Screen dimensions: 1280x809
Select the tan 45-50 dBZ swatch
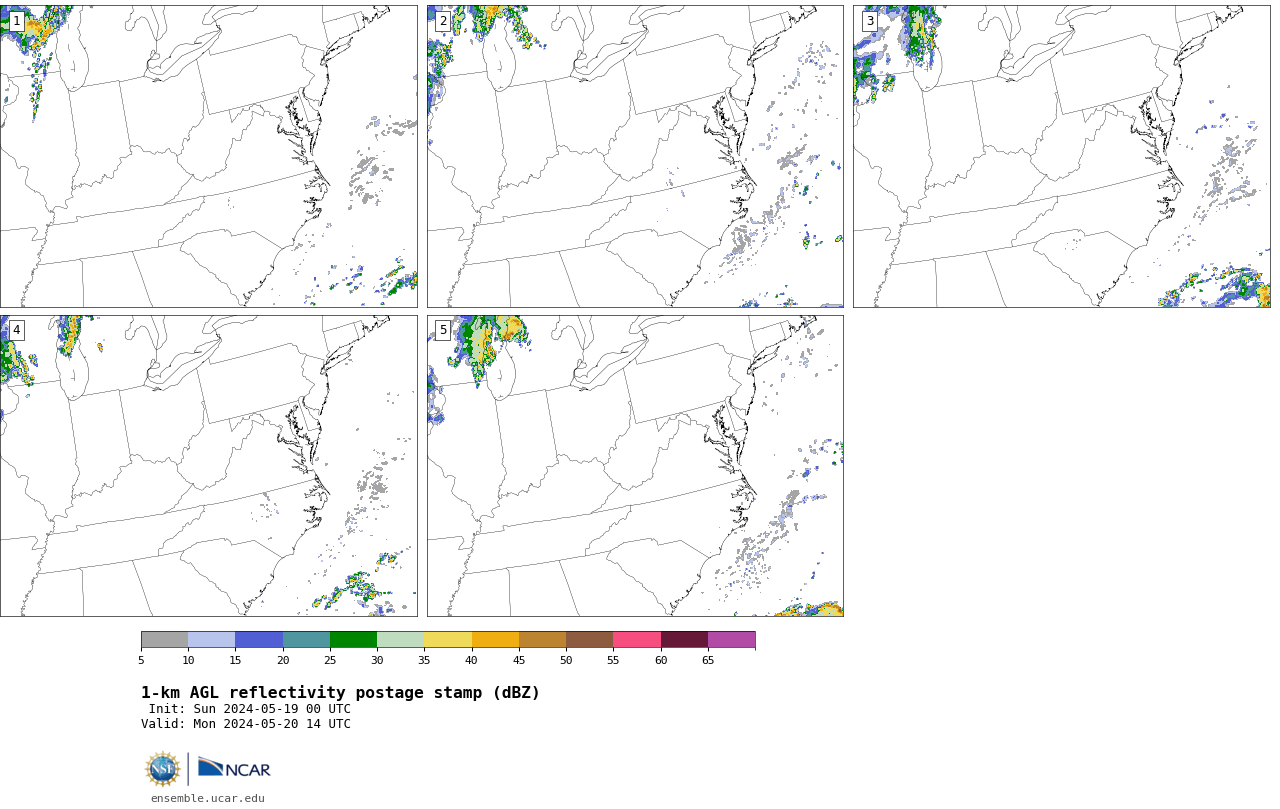pyautogui.click(x=542, y=640)
